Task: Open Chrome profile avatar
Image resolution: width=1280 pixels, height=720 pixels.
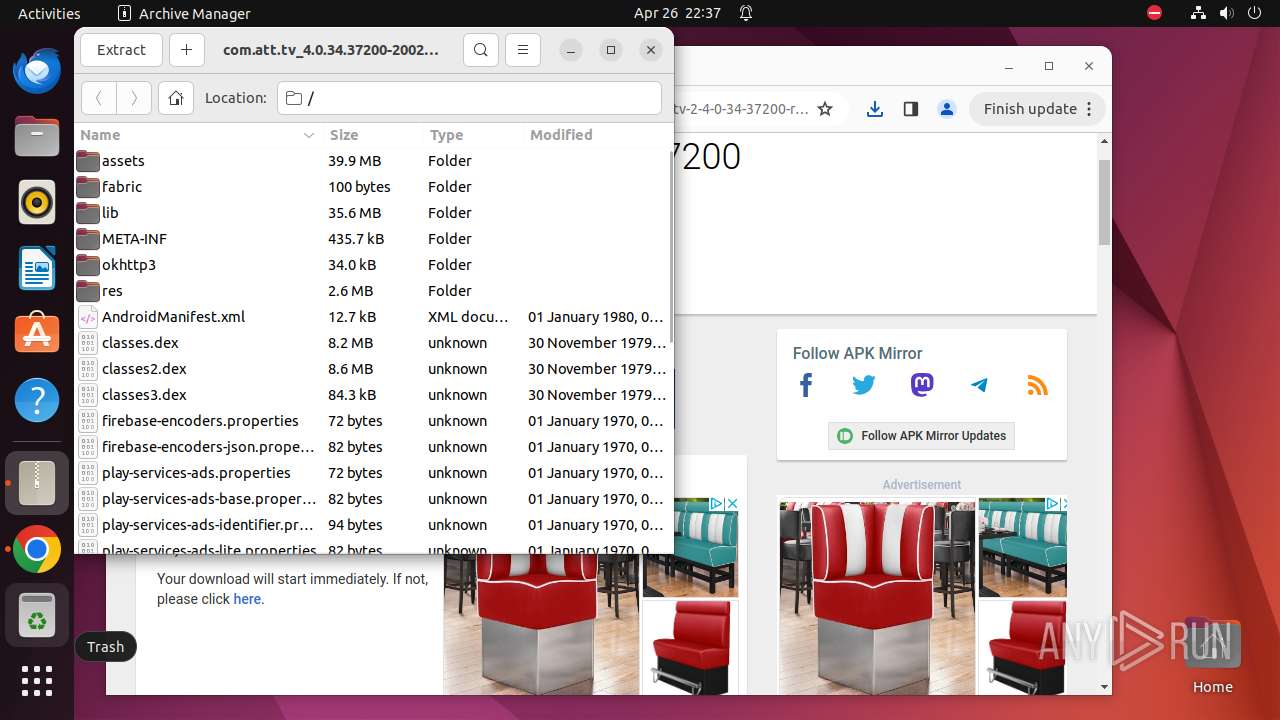Action: (x=947, y=109)
